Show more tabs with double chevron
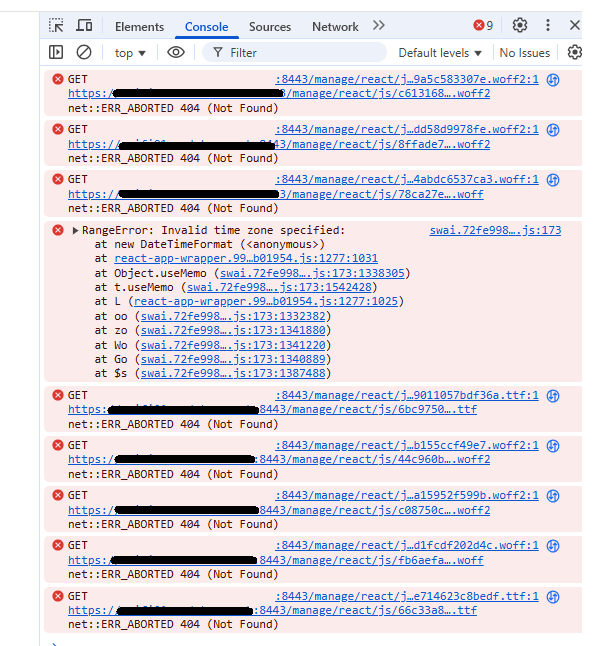607x646 pixels. (378, 26)
